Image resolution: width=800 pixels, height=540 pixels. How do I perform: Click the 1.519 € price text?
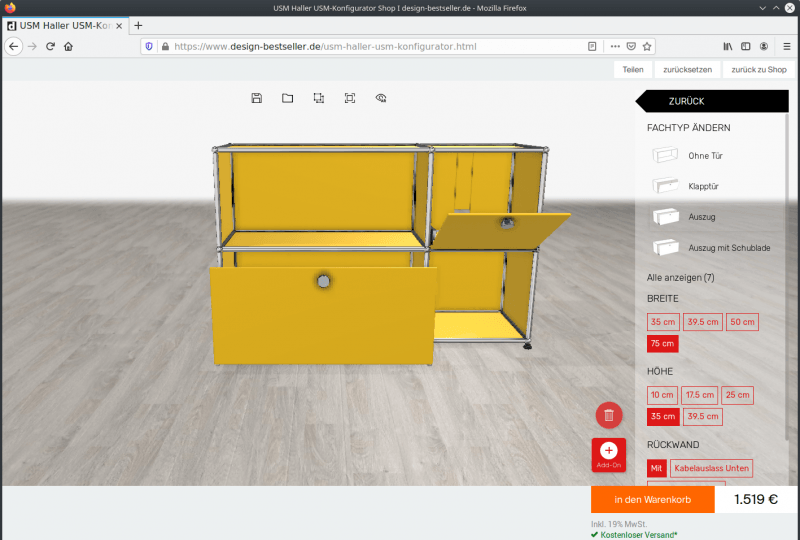756,499
